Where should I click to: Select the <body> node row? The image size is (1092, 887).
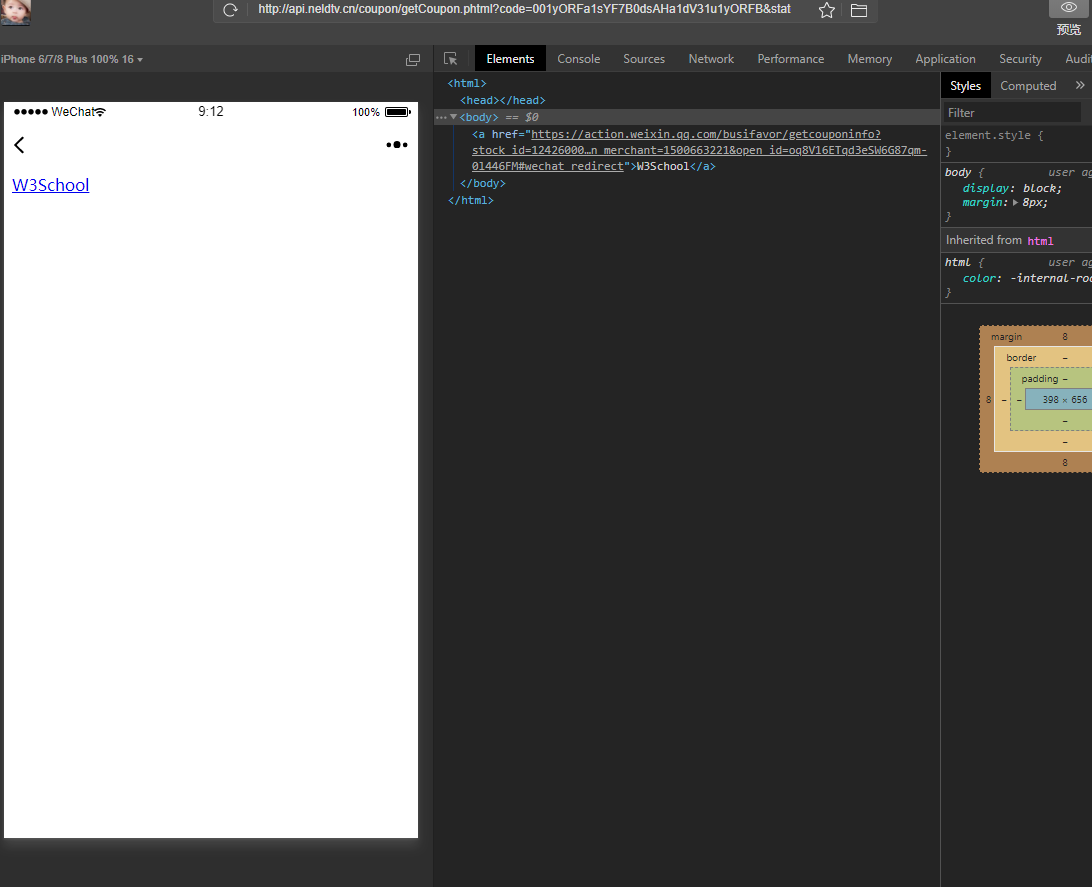(687, 117)
